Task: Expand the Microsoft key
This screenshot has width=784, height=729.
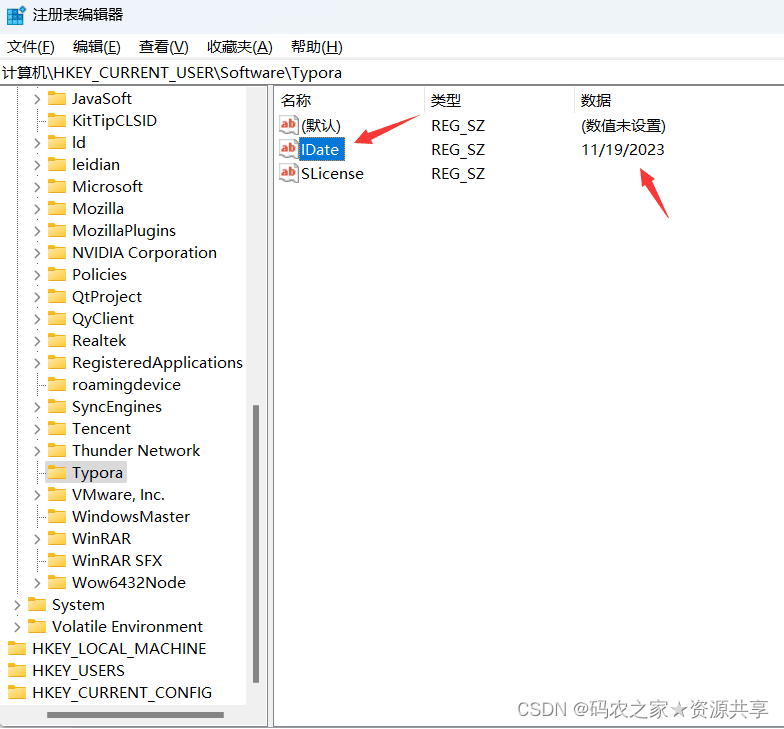Action: click(37, 187)
